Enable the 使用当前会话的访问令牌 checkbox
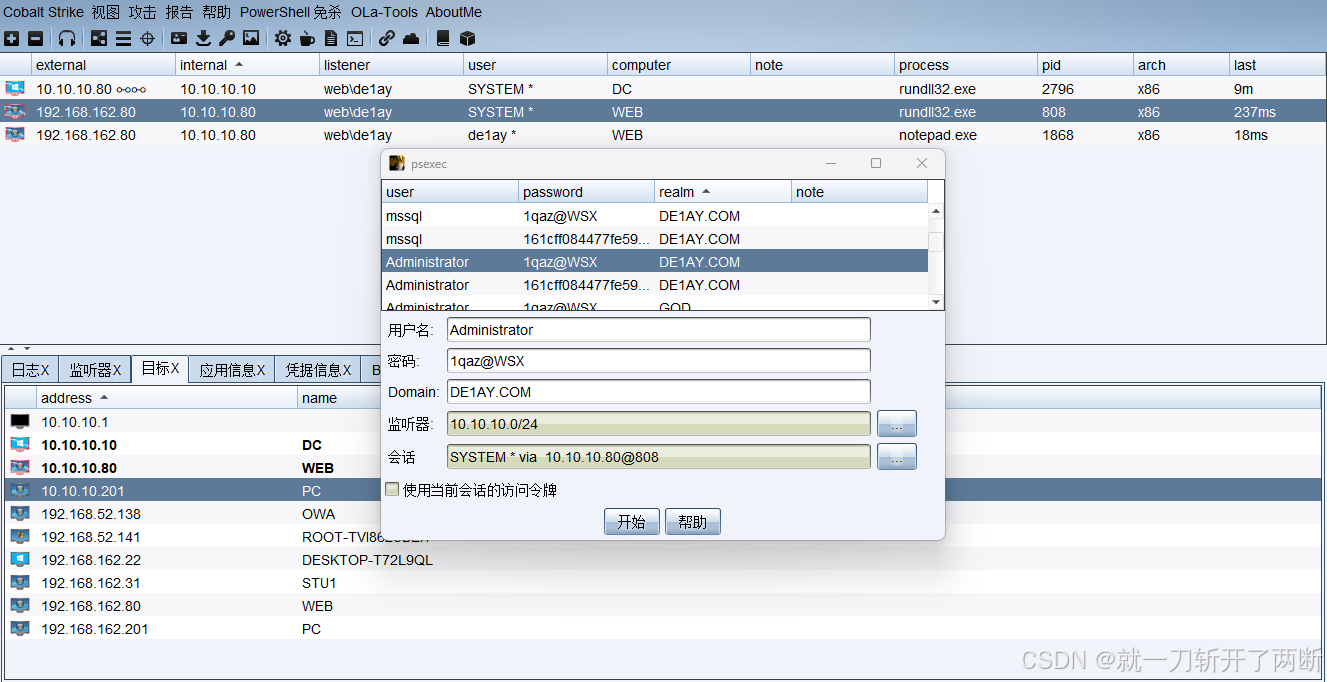1327x682 pixels. coord(392,489)
